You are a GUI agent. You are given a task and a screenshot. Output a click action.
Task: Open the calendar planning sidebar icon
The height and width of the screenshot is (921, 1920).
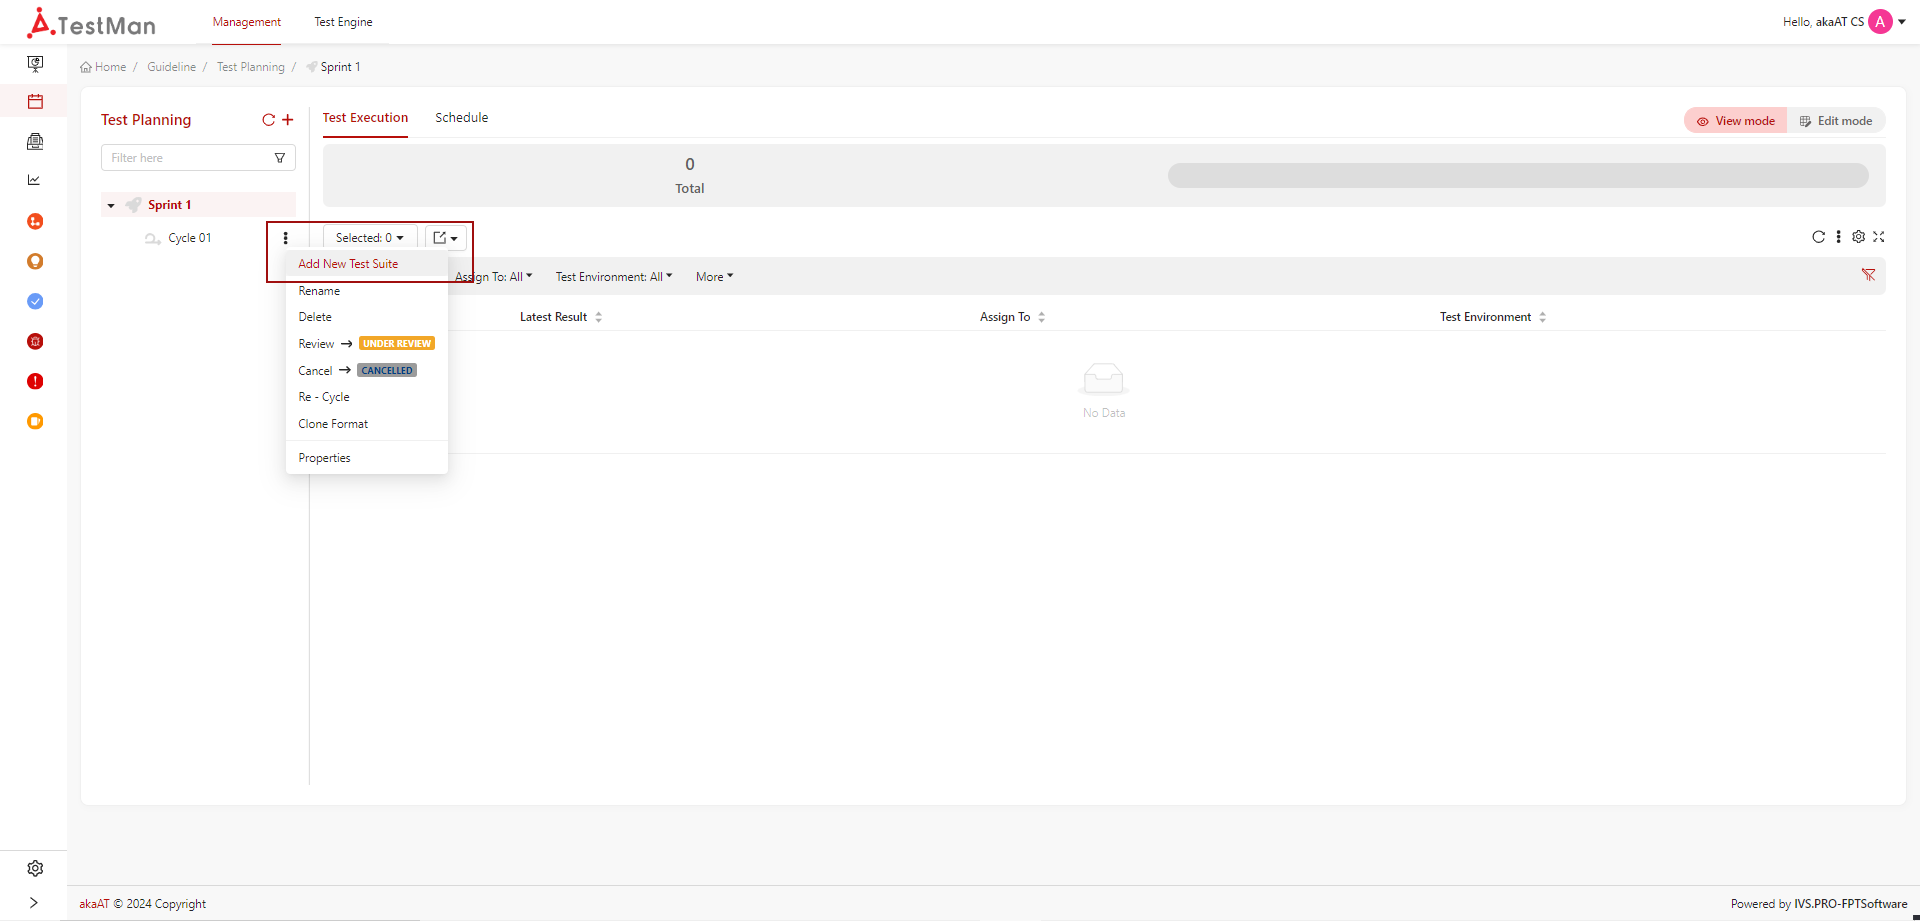coord(35,101)
